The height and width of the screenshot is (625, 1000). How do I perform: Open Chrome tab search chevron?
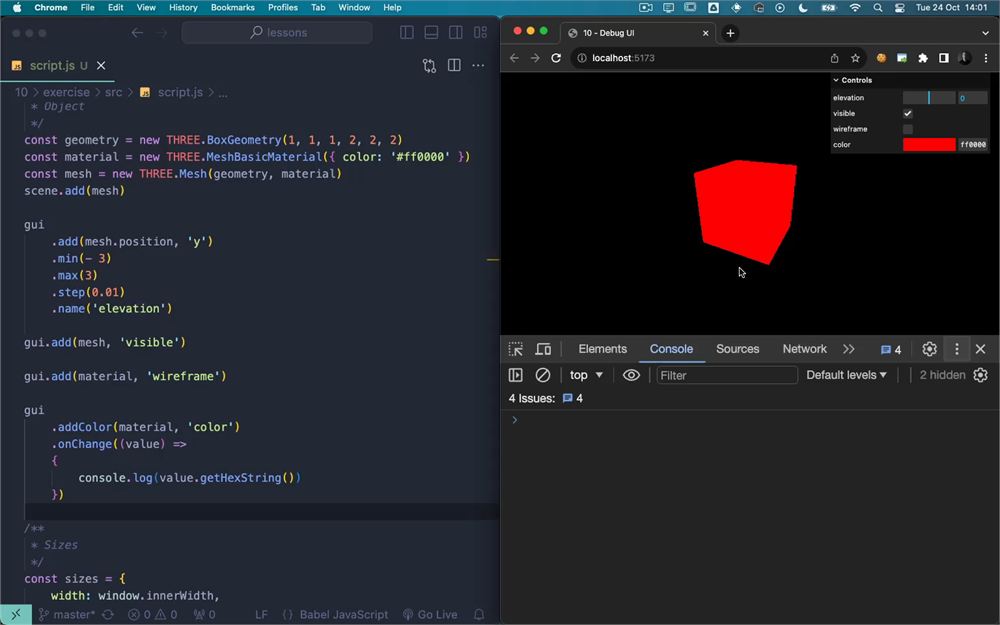click(985, 33)
